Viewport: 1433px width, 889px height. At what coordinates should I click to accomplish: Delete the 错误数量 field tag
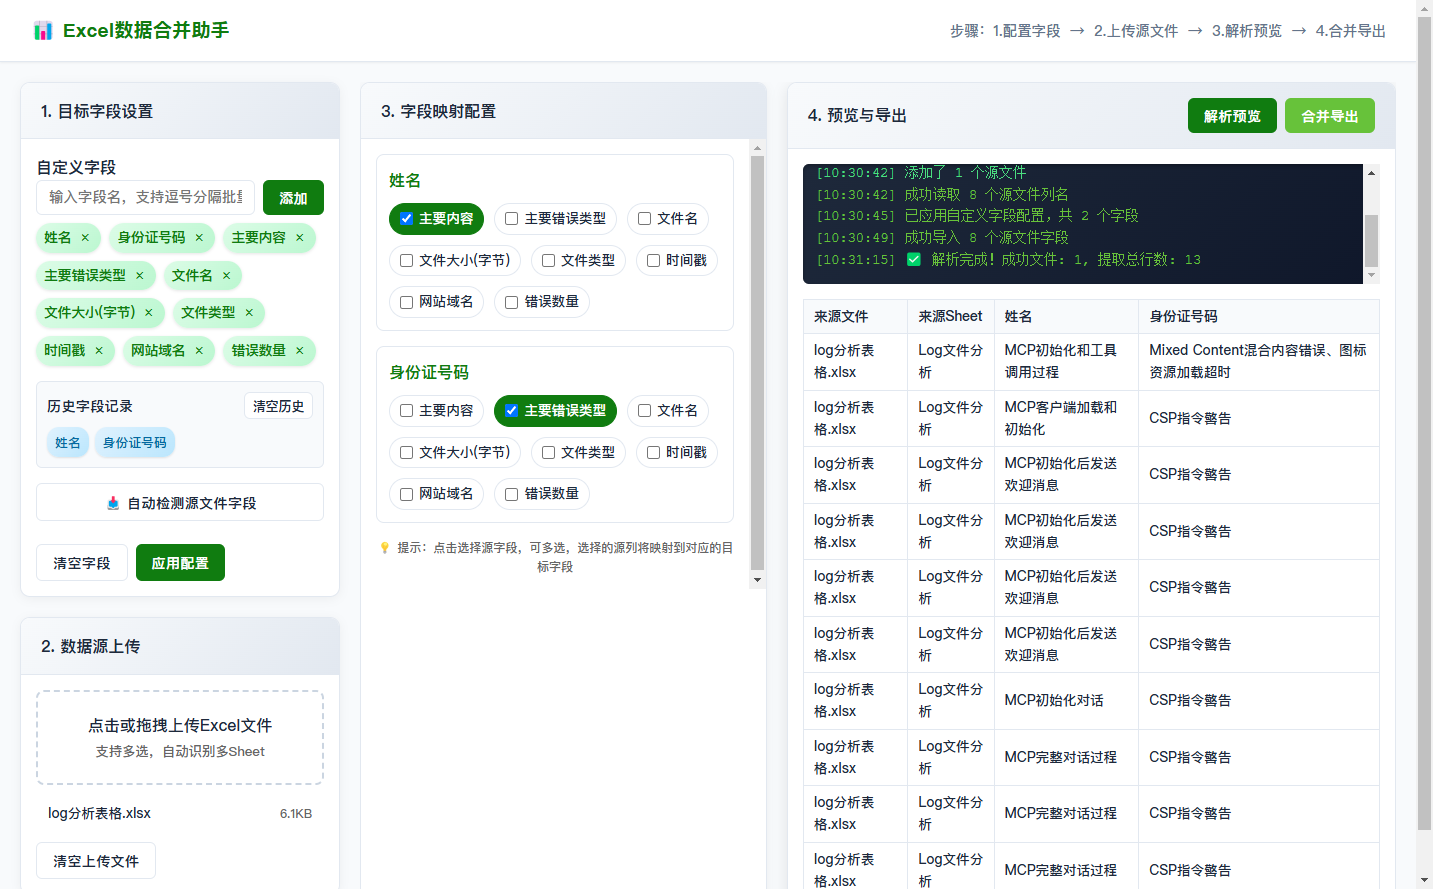(x=299, y=351)
